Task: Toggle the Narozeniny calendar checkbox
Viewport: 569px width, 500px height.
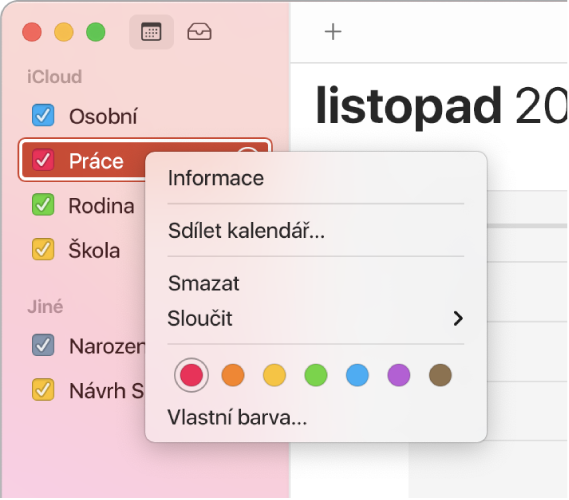Action: [x=43, y=345]
